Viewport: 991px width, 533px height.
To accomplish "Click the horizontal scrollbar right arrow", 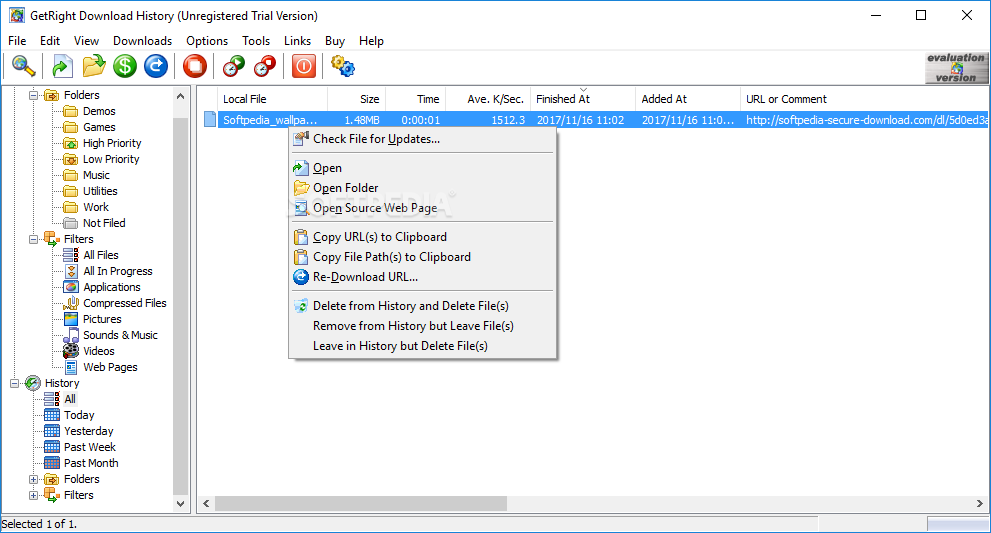I will coord(980,504).
